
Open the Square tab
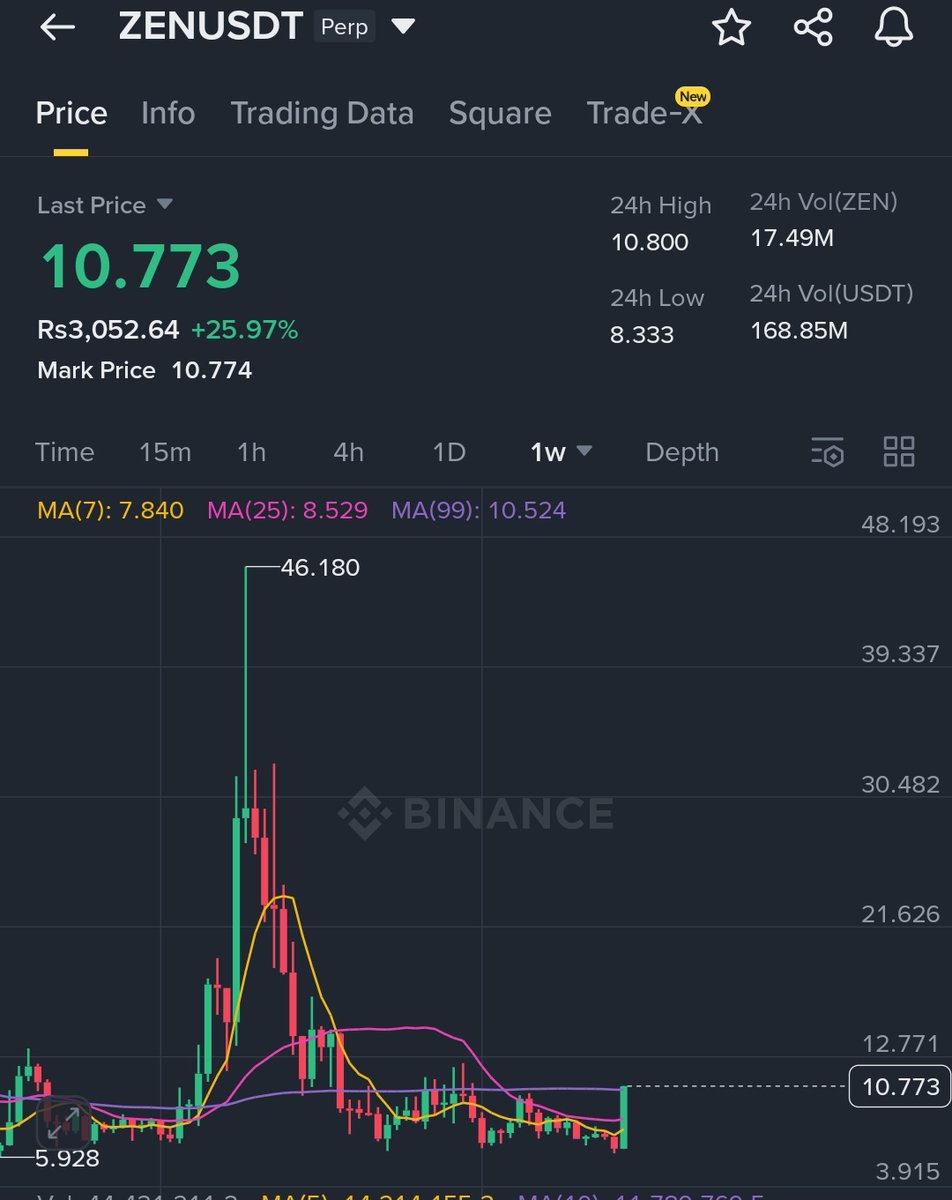coord(500,113)
